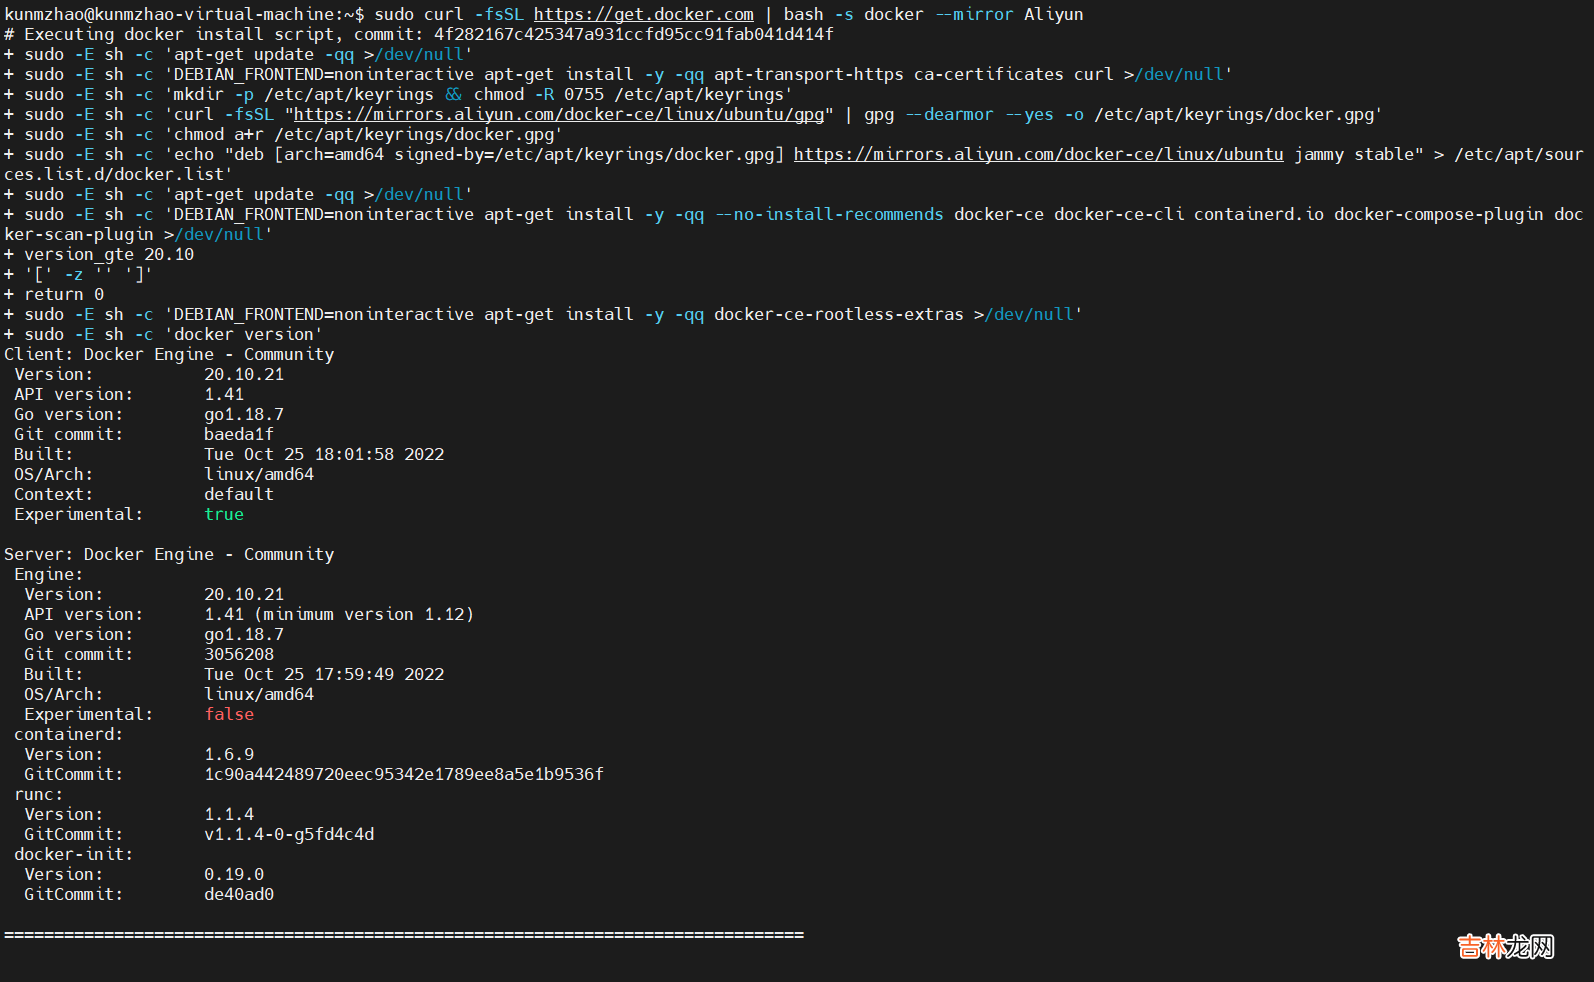Click the Context value default

[239, 494]
